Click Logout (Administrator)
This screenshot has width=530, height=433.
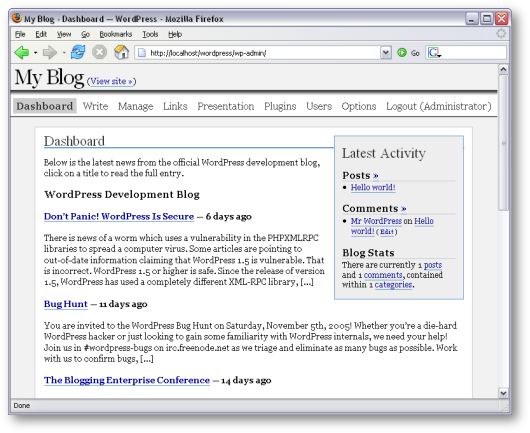tap(439, 106)
